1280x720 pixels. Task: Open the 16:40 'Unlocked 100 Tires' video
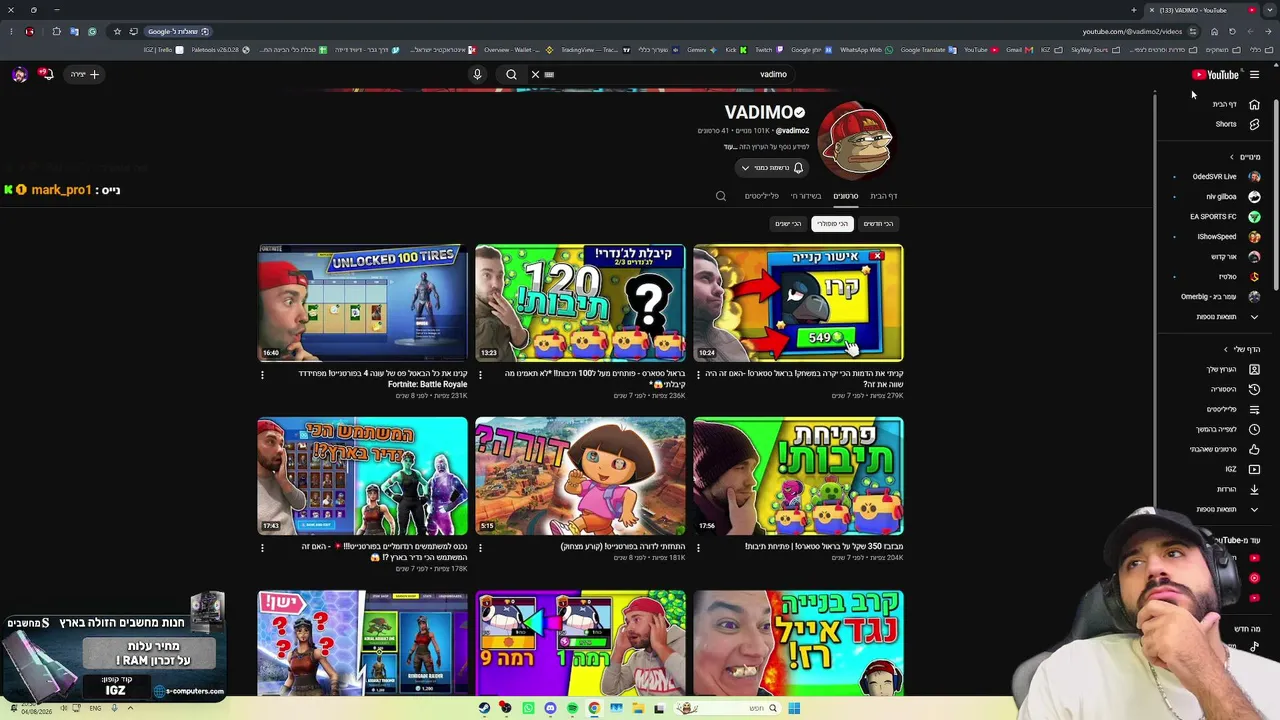(x=362, y=303)
